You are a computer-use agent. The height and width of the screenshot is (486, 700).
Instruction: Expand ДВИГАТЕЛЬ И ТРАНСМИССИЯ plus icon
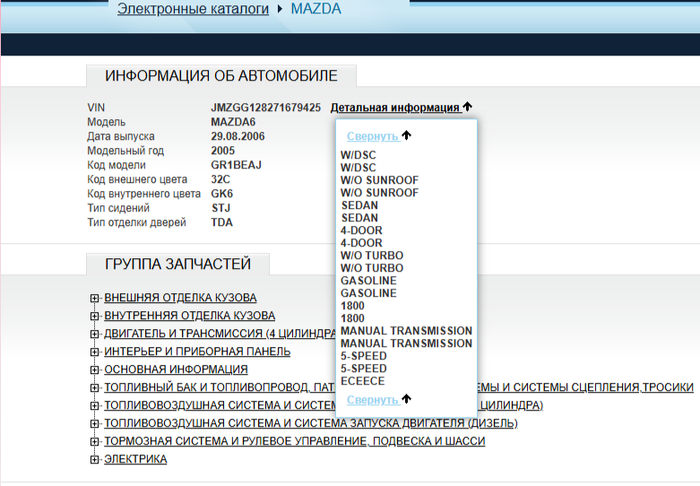(95, 334)
